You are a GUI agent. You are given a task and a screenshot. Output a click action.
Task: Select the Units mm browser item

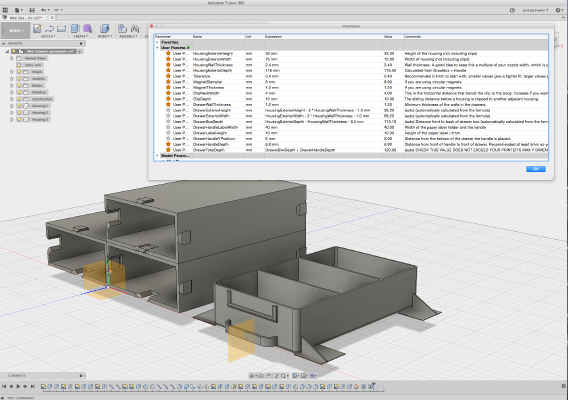coord(30,65)
